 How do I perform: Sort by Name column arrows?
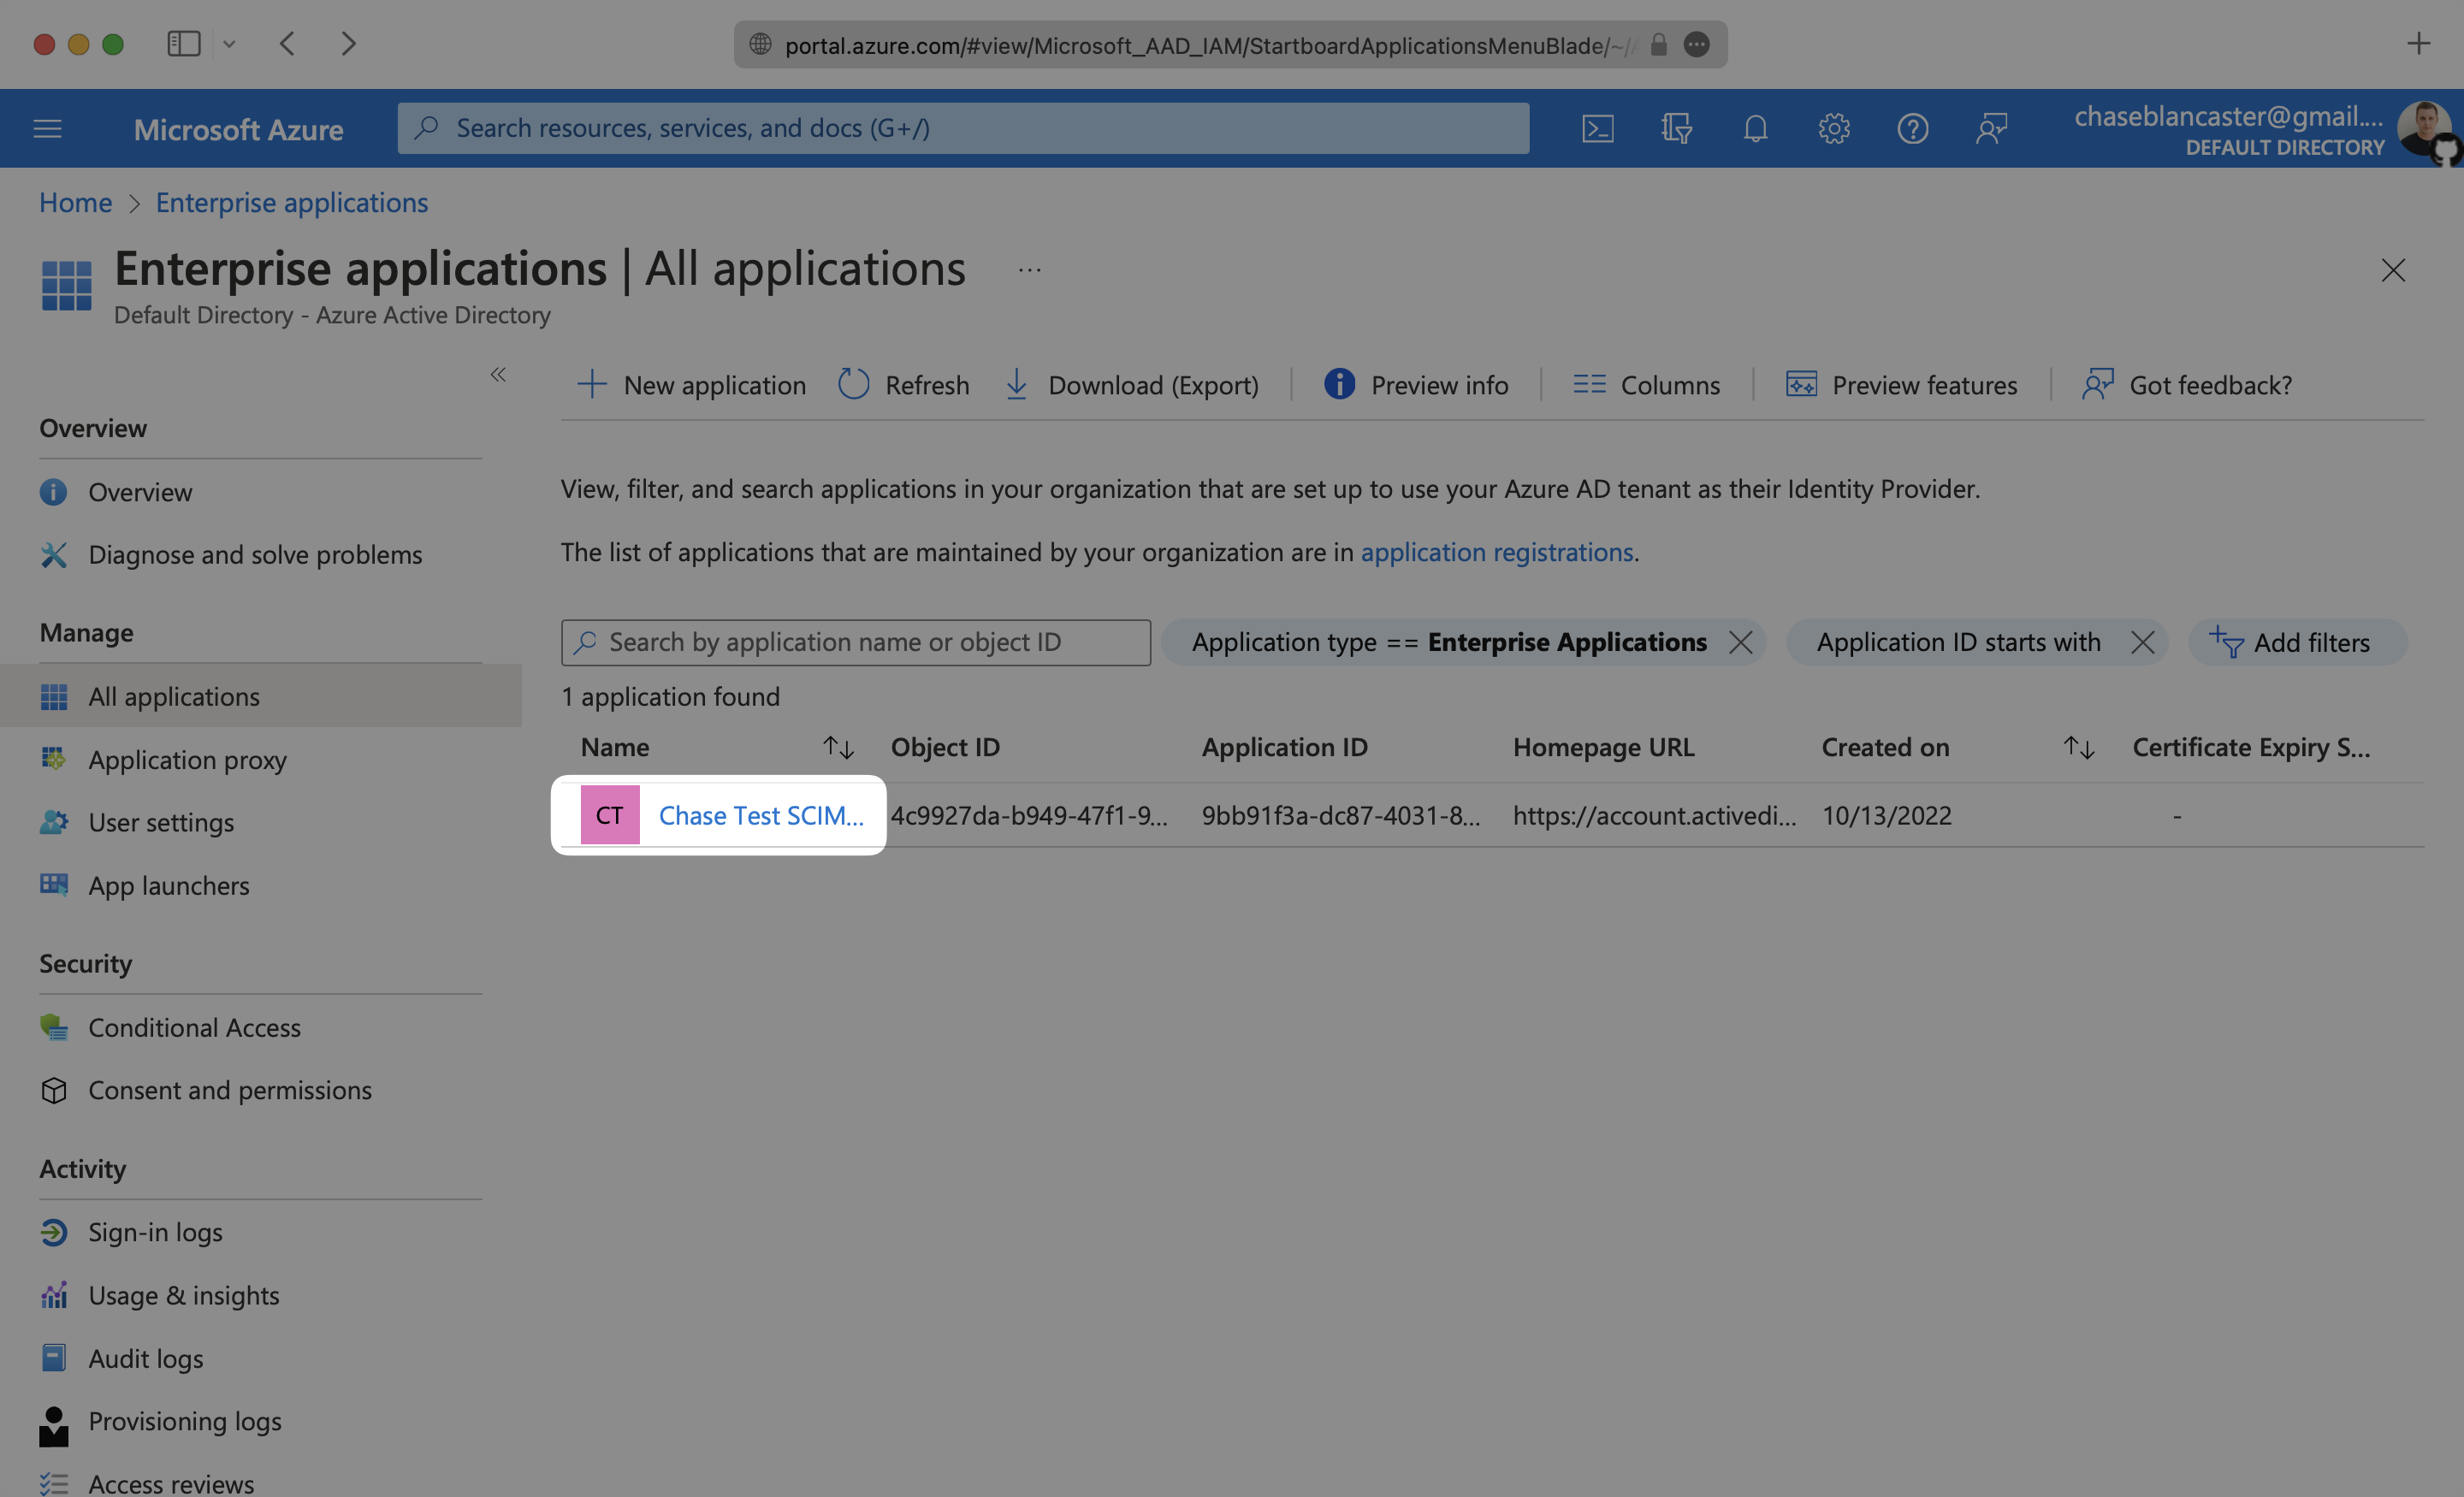pos(837,747)
